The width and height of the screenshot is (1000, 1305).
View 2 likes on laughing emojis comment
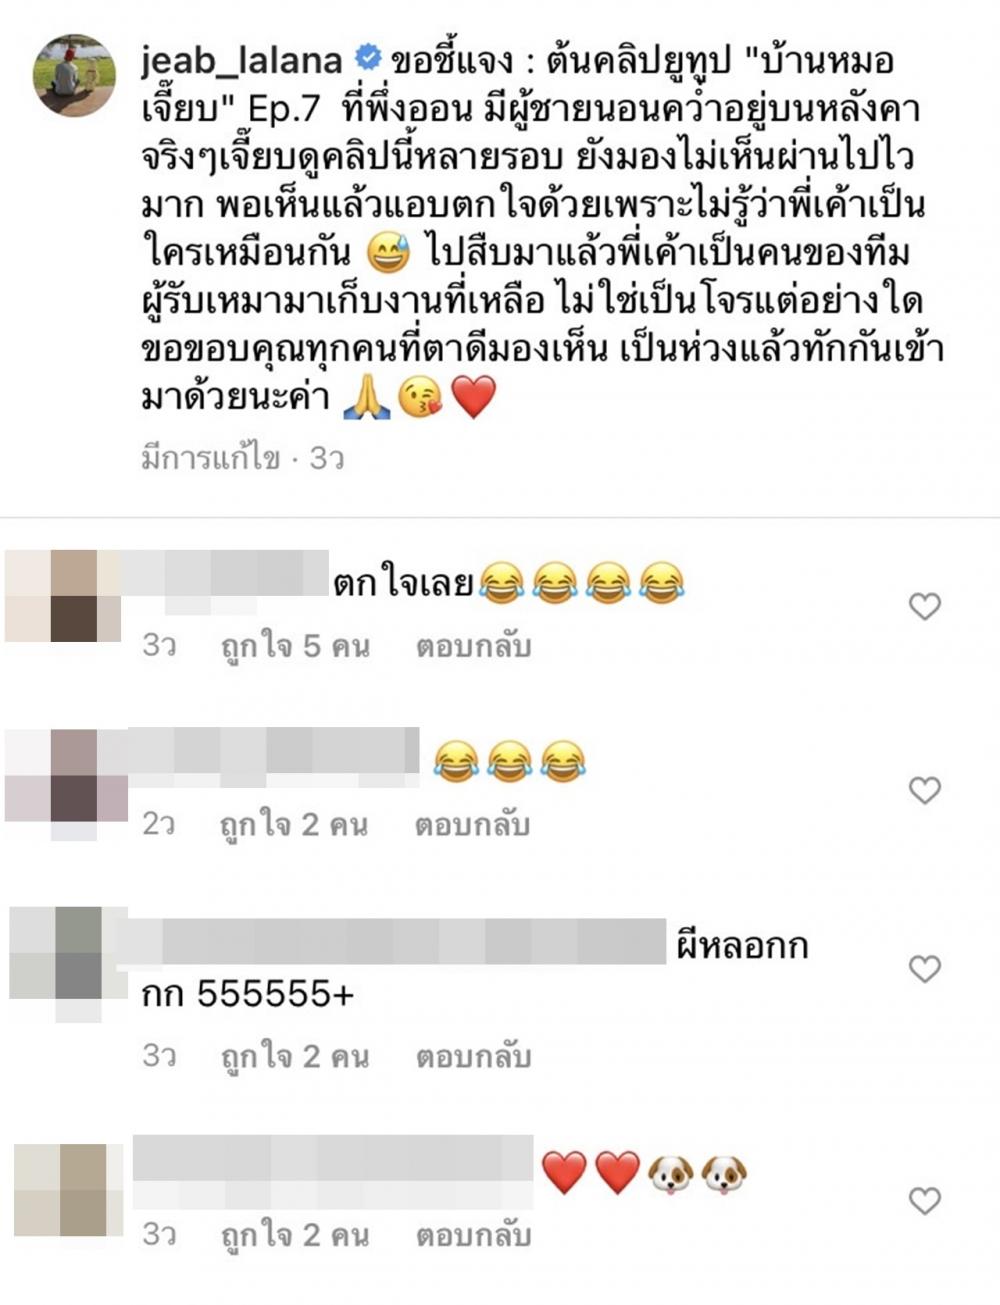(x=295, y=825)
